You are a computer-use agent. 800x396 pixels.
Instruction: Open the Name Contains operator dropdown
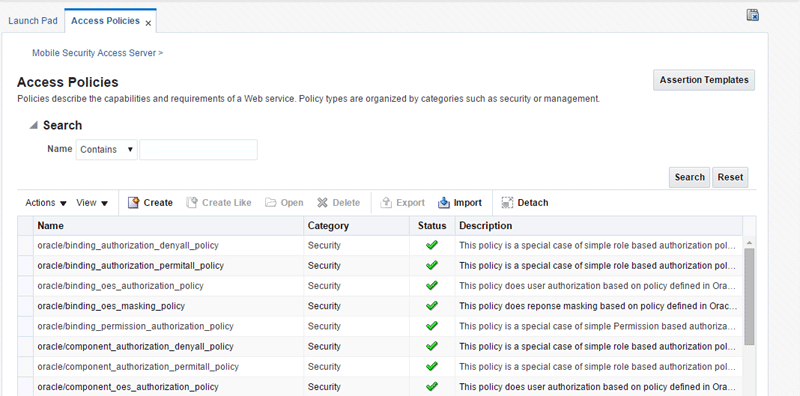coord(107,150)
